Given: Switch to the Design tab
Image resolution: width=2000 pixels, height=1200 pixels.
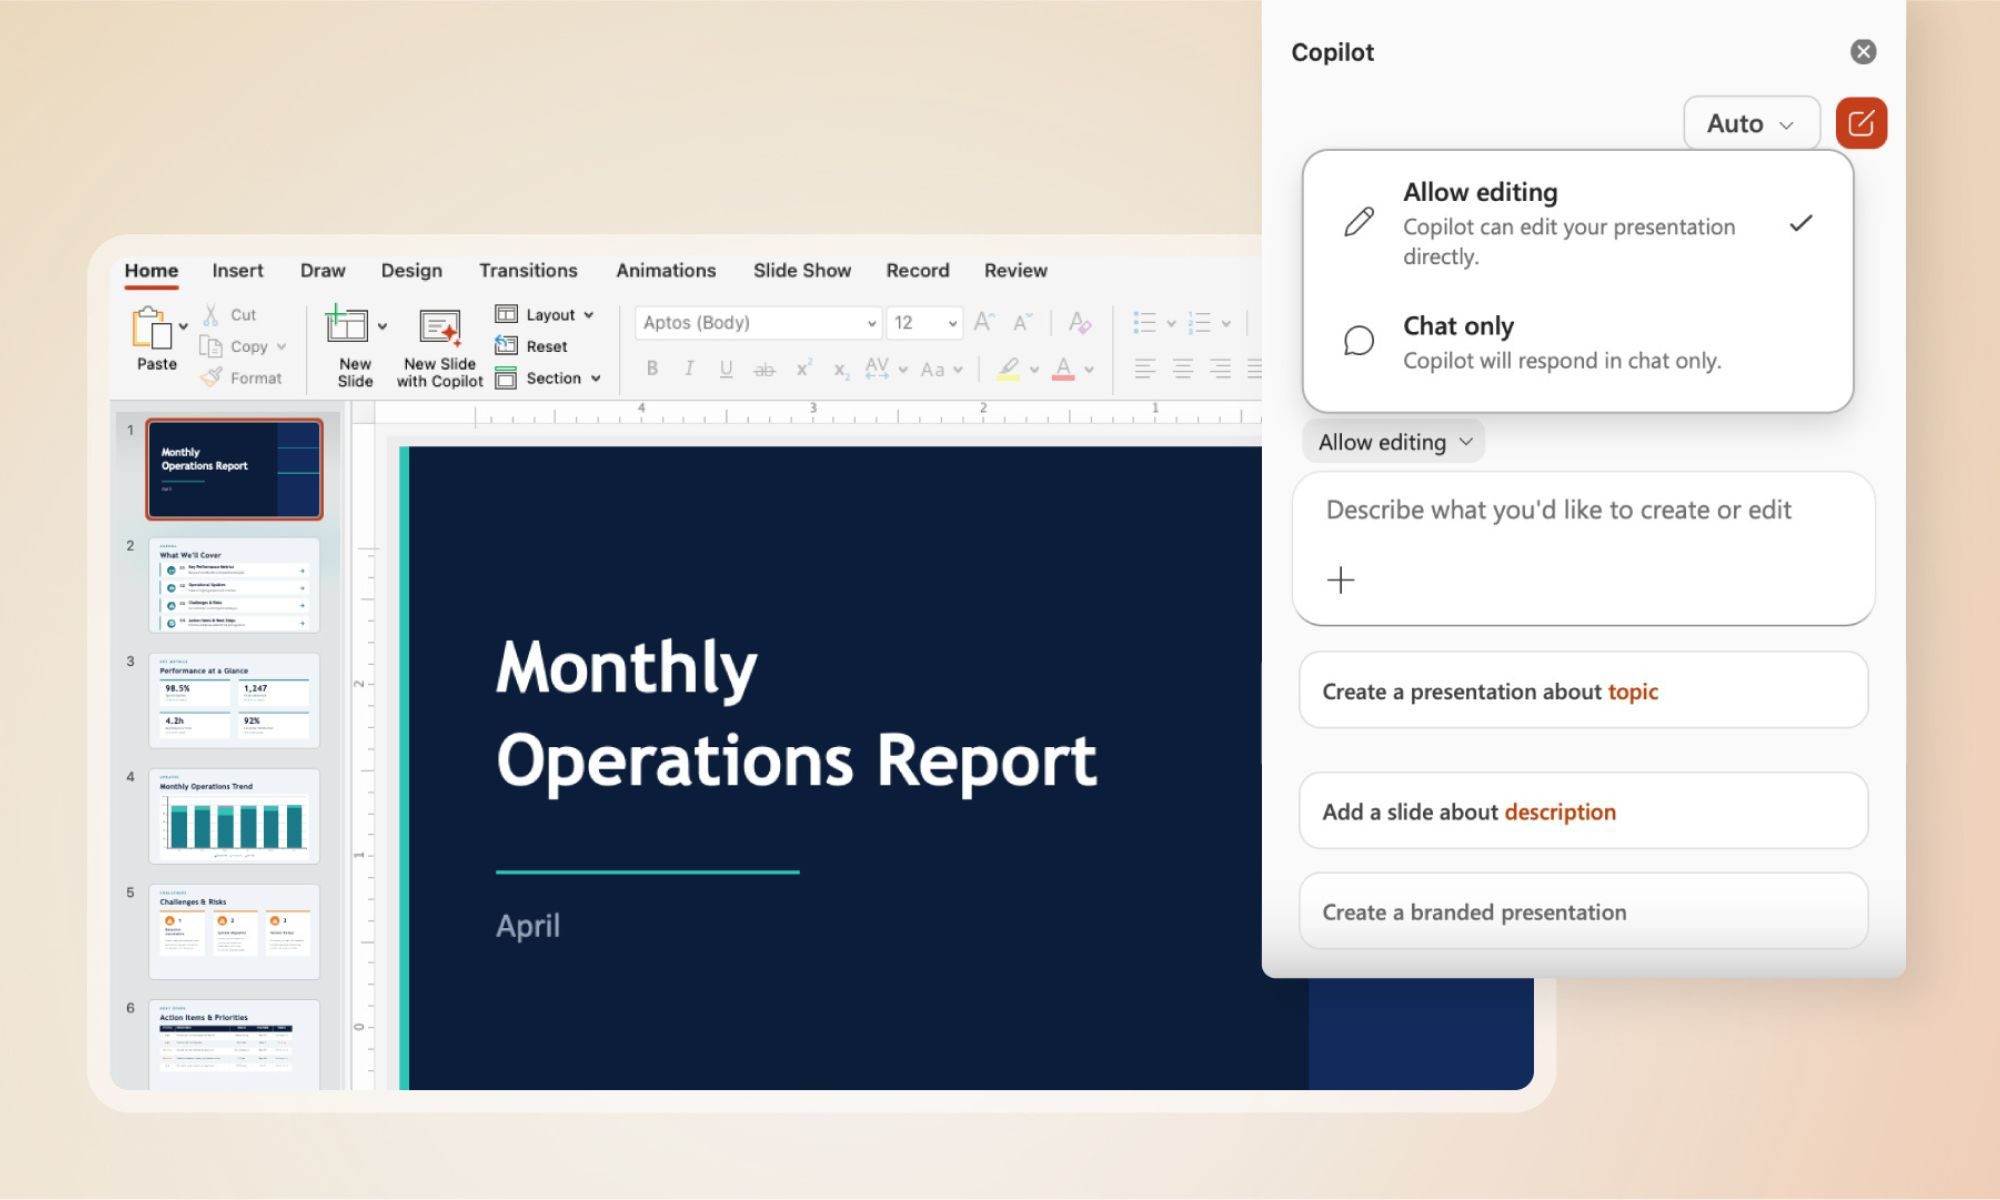Looking at the screenshot, I should [411, 270].
